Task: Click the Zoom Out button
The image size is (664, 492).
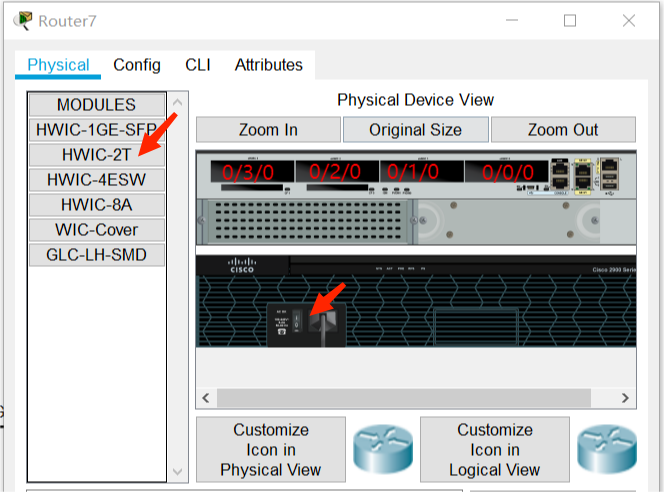Action: (563, 130)
